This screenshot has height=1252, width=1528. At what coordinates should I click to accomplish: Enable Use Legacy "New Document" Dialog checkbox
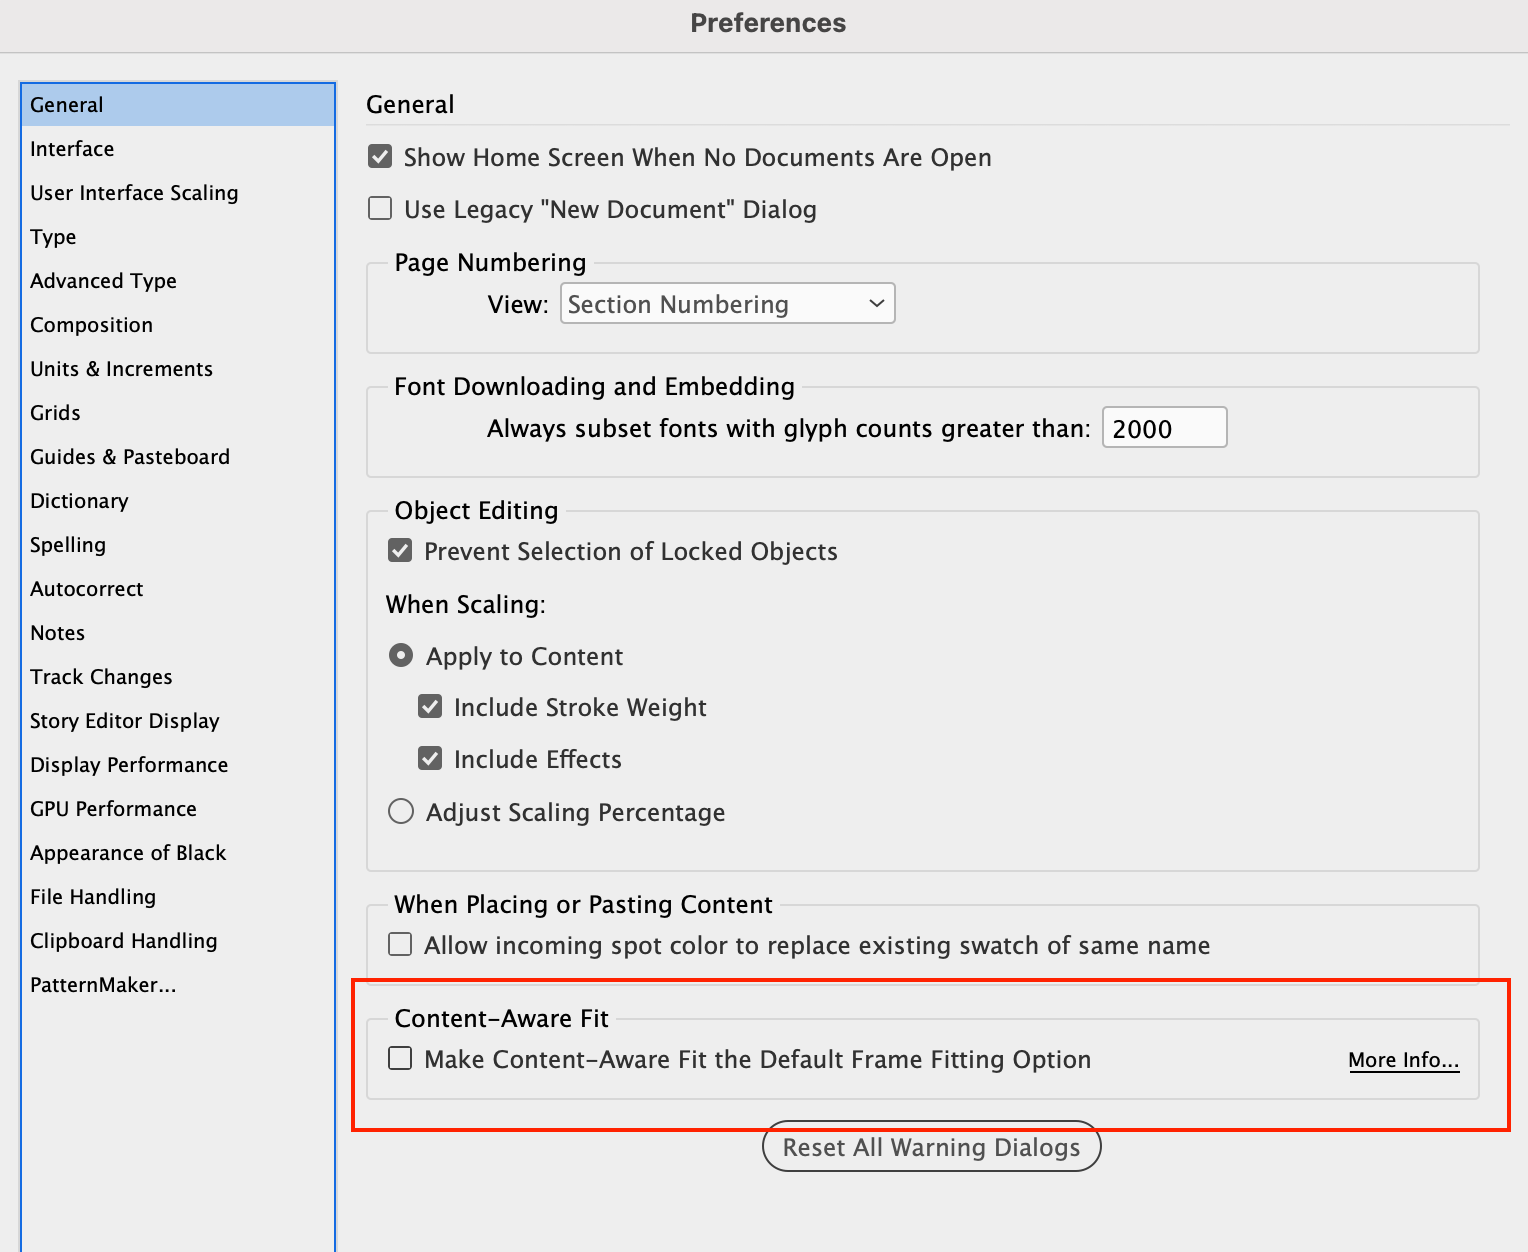point(380,209)
